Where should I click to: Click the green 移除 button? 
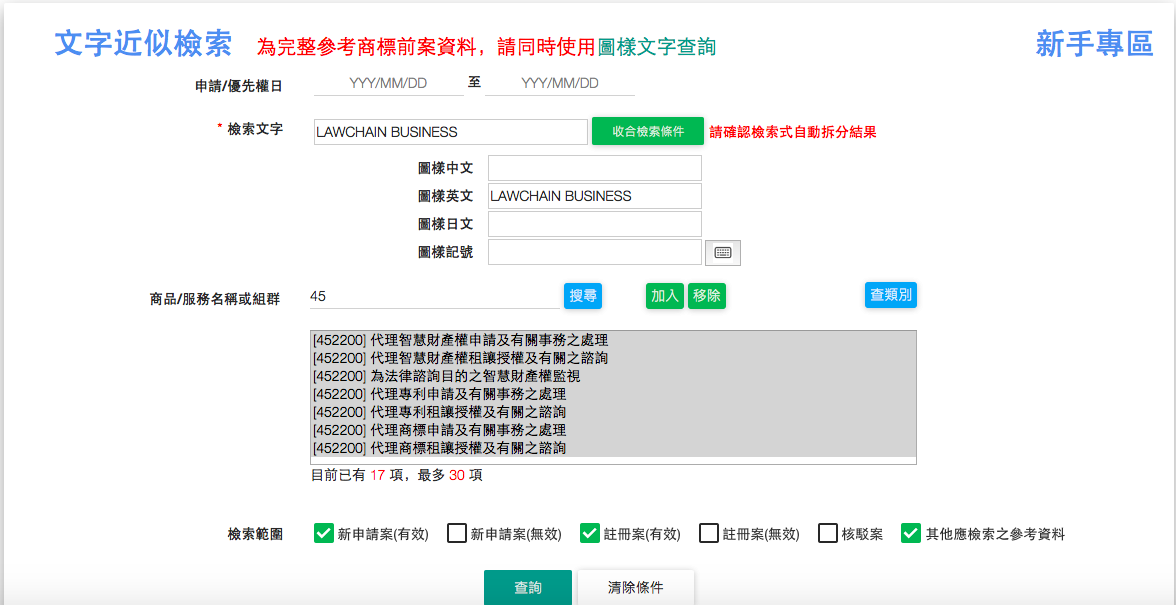pos(706,295)
